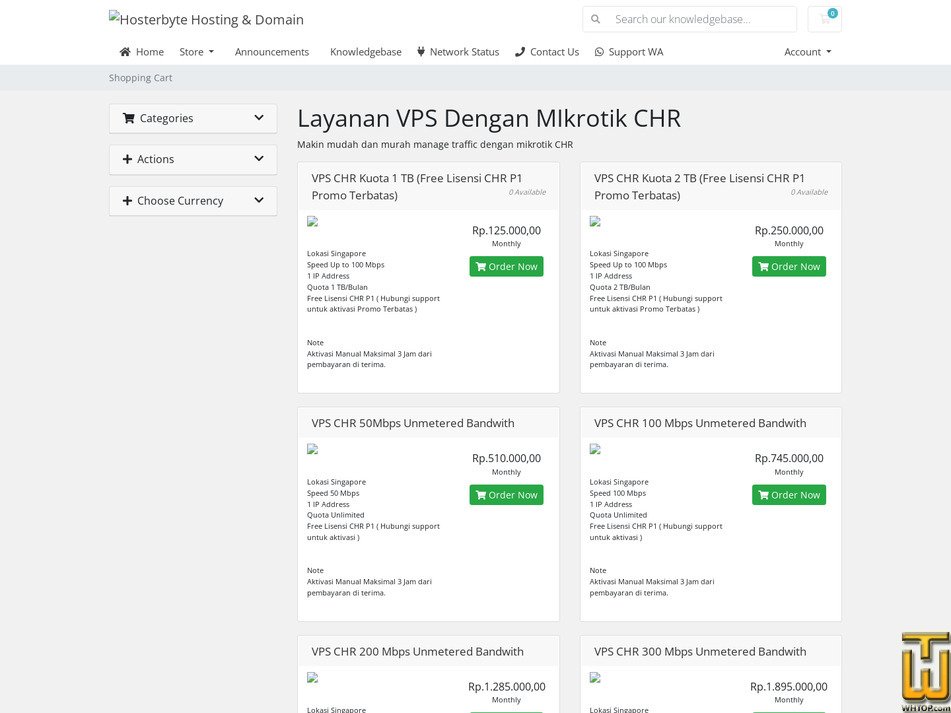The height and width of the screenshot is (713, 951).
Task: Select Knowledgebase in the navigation menu
Action: (x=365, y=51)
